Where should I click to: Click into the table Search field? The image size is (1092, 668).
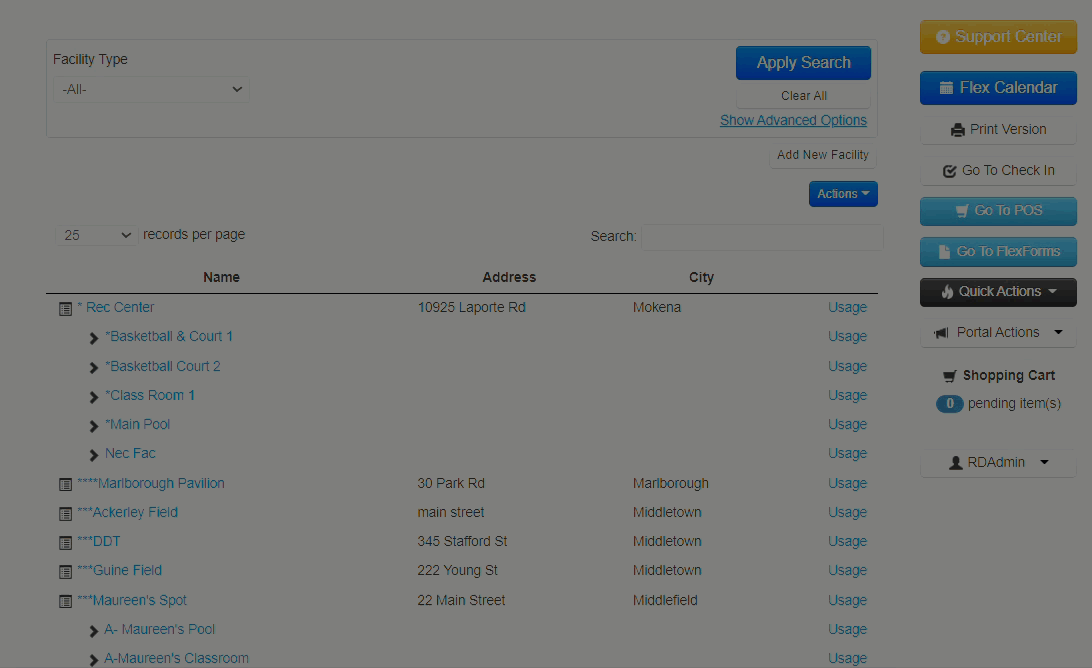(x=762, y=237)
